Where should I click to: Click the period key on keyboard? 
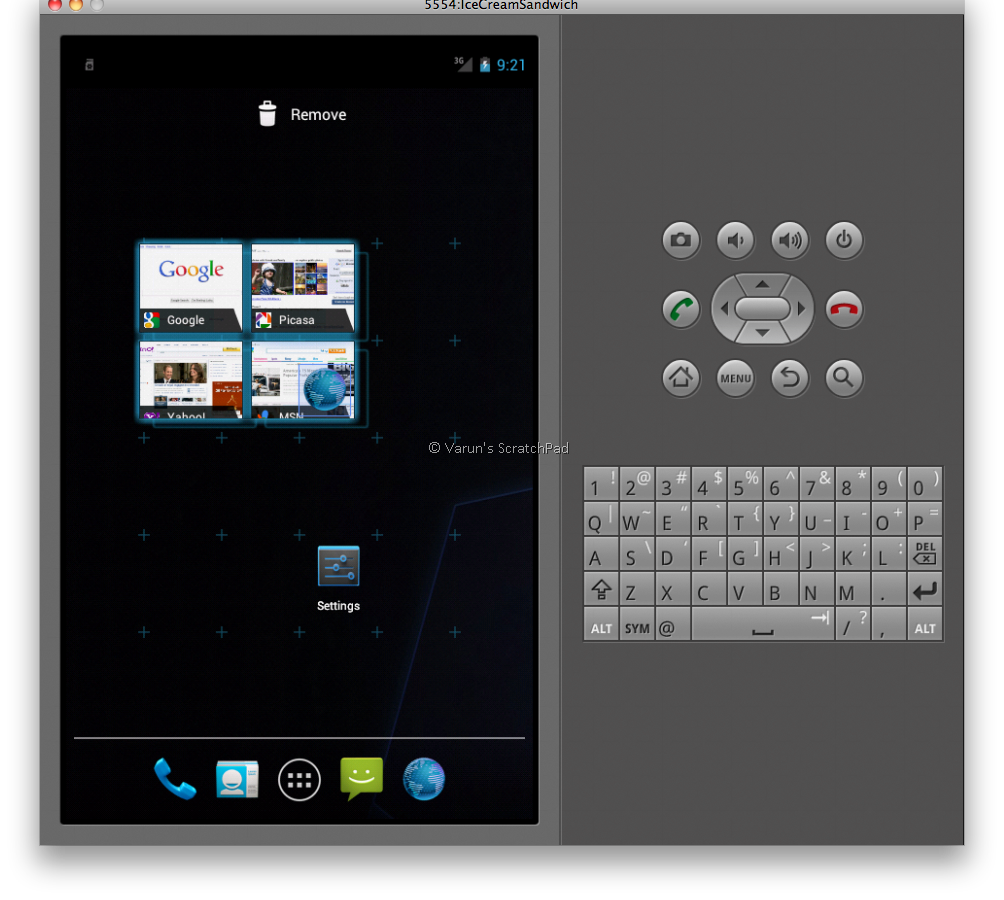point(889,589)
